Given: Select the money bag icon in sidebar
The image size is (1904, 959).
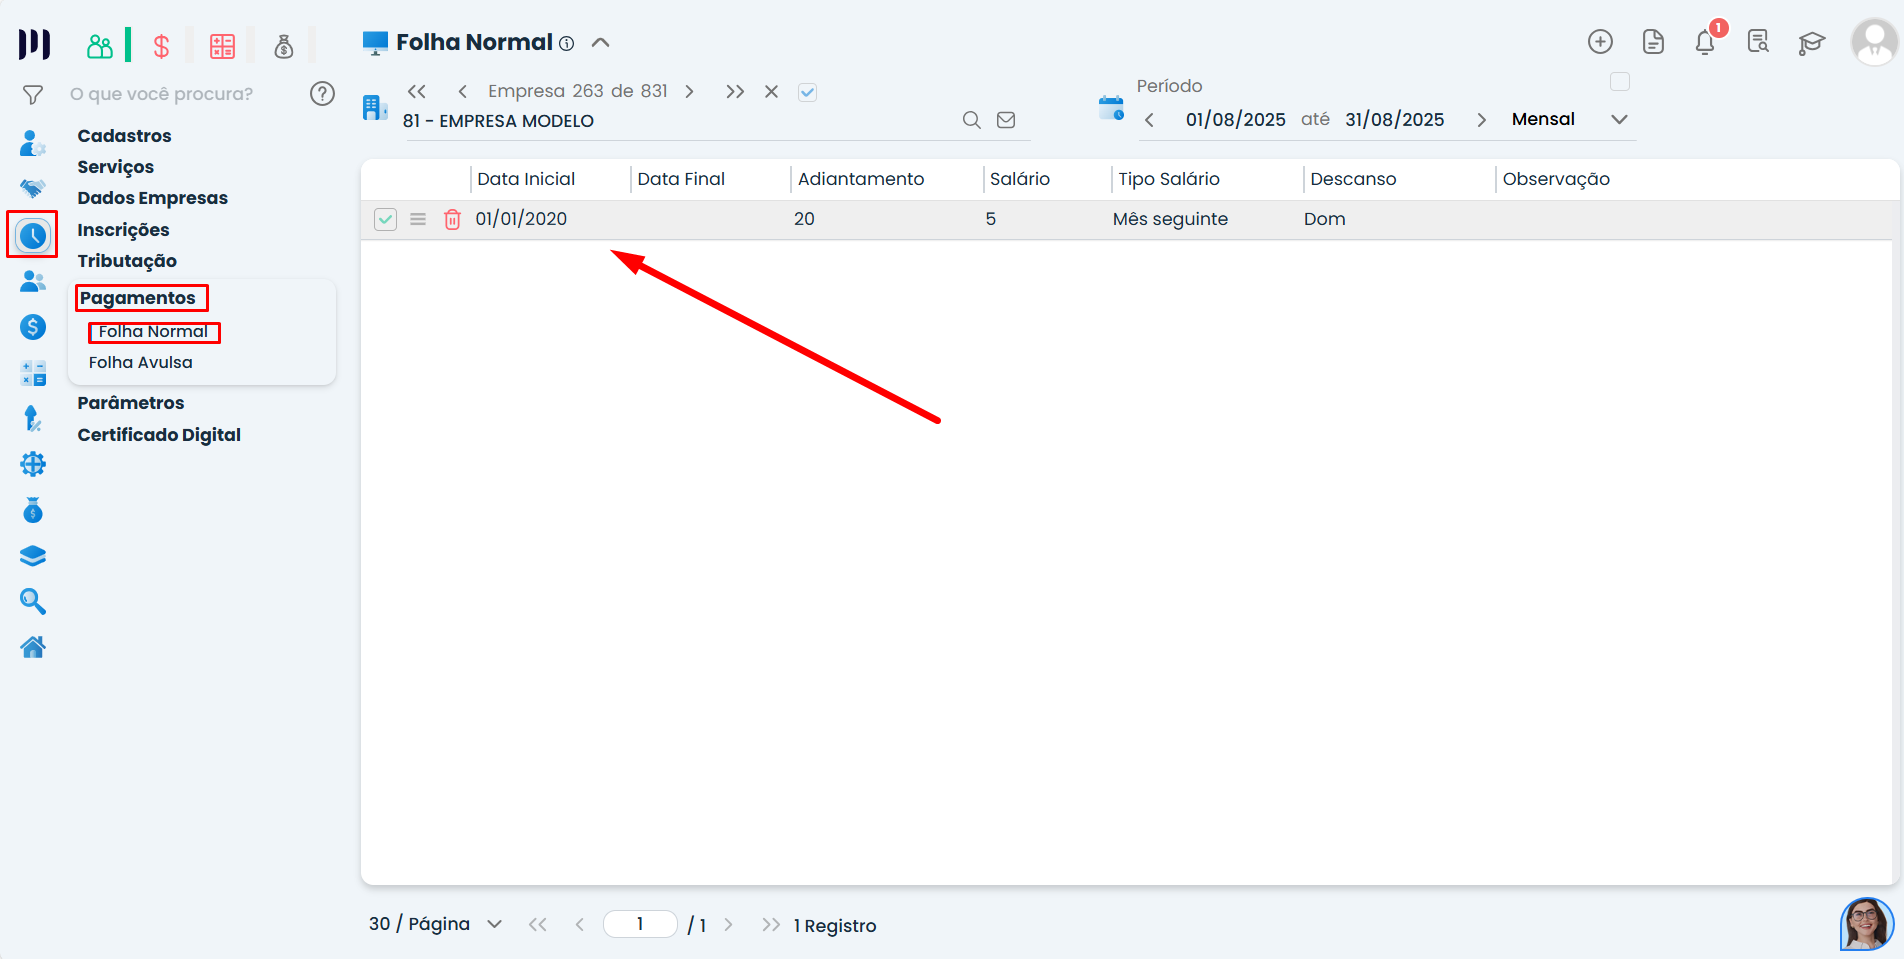Looking at the screenshot, I should tap(33, 510).
